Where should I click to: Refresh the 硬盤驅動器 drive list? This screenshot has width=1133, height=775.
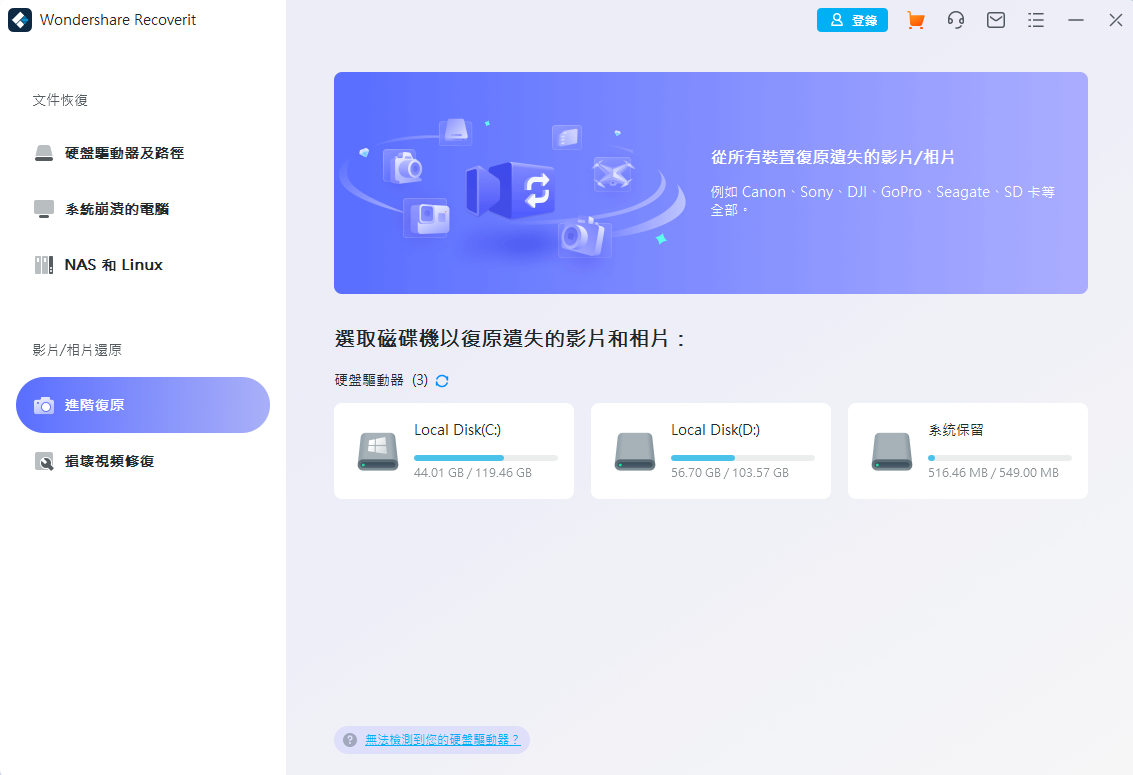tap(442, 381)
